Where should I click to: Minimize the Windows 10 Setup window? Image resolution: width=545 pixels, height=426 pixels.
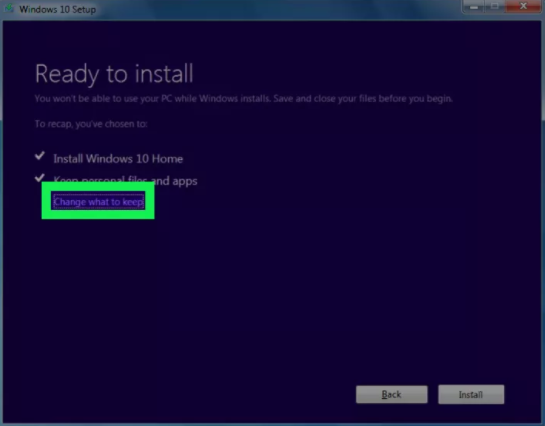coord(474,7)
